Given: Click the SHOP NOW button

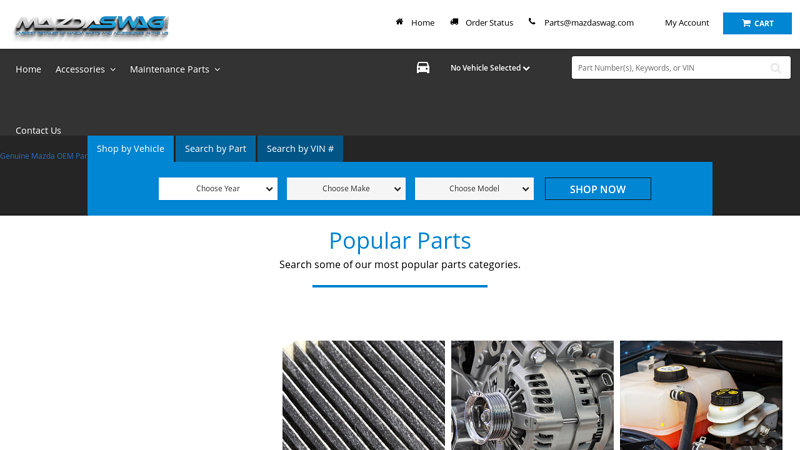Looking at the screenshot, I should 598,189.
